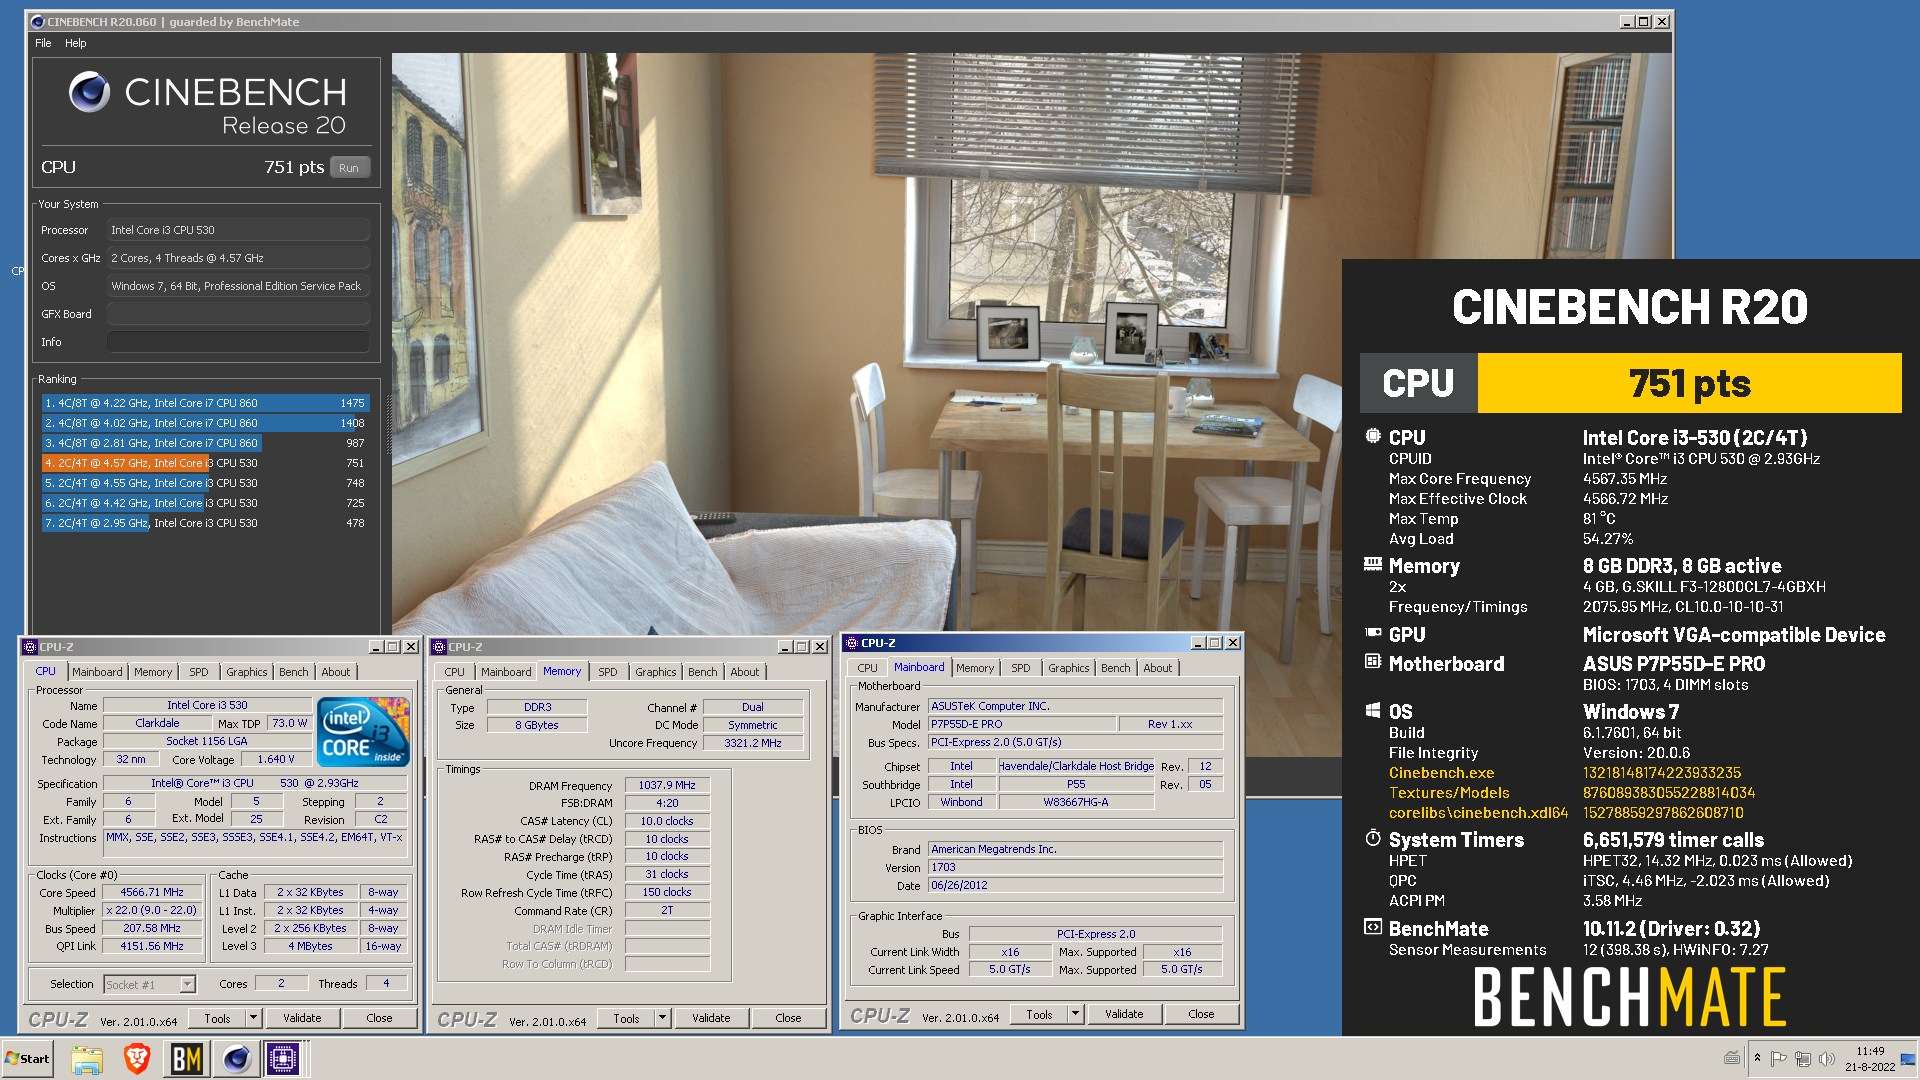Click the motherboard Model P7P55D-E PRO field
The height and width of the screenshot is (1080, 1920).
click(1021, 724)
